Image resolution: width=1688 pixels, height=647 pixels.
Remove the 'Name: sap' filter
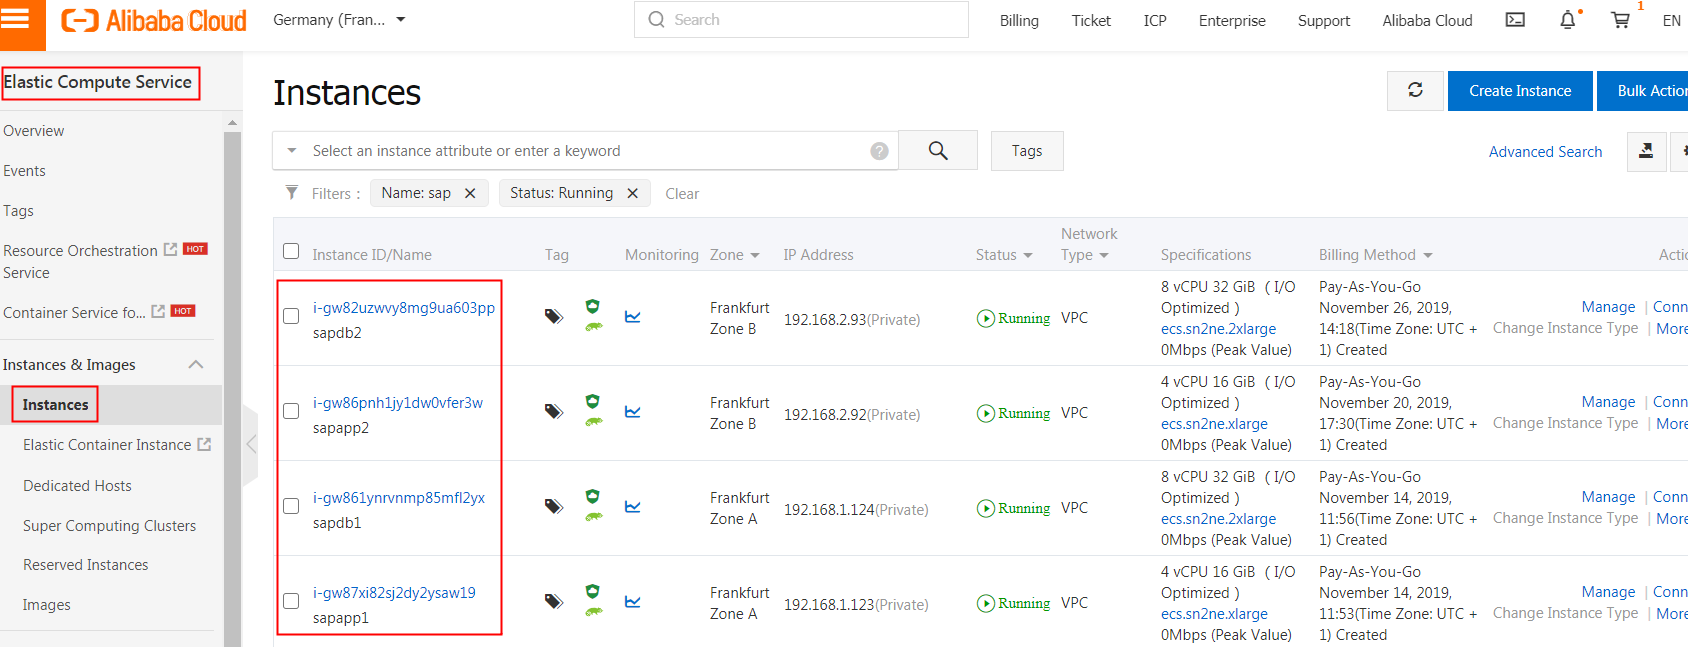[x=470, y=193]
